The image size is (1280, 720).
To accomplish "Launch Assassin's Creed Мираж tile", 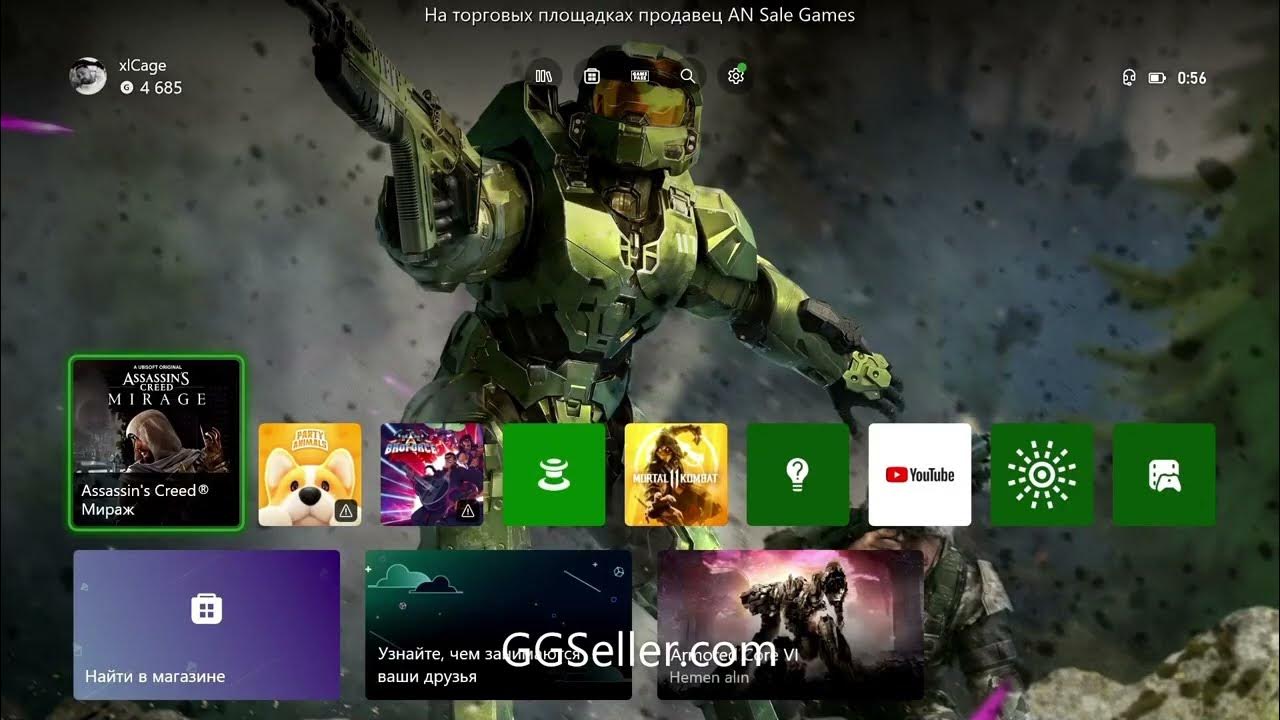I will pyautogui.click(x=156, y=442).
